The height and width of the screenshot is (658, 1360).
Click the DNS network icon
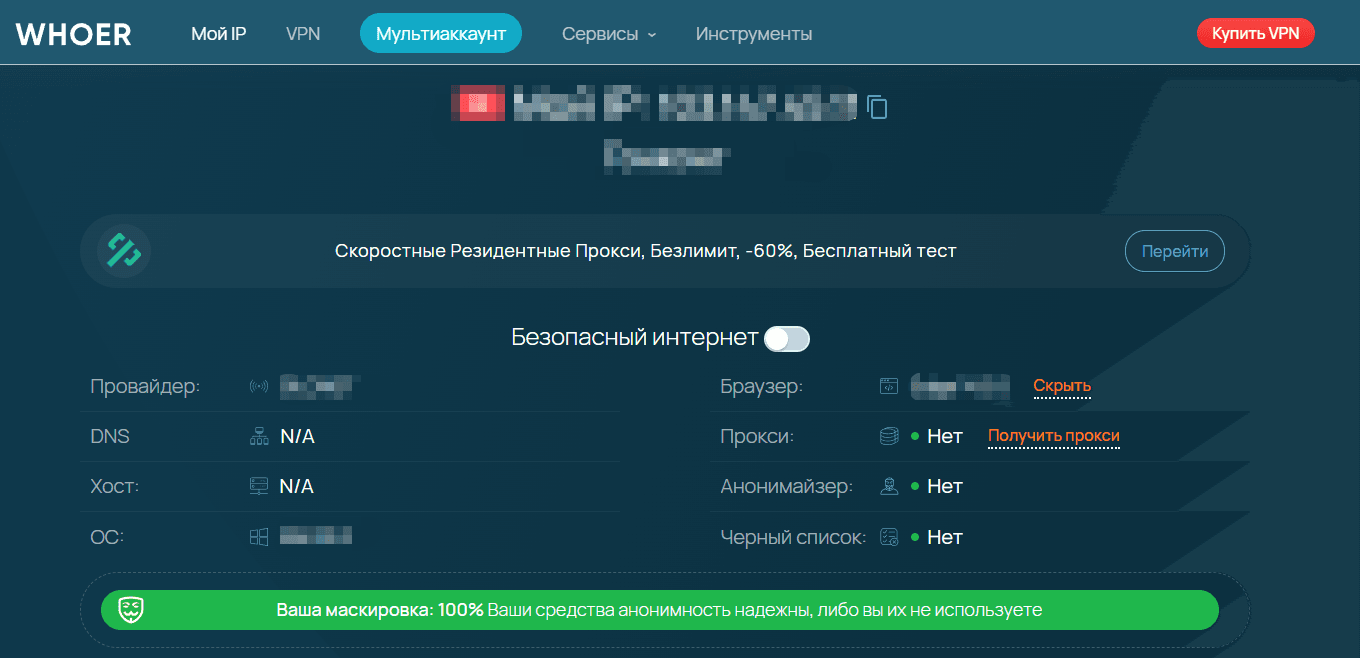259,436
